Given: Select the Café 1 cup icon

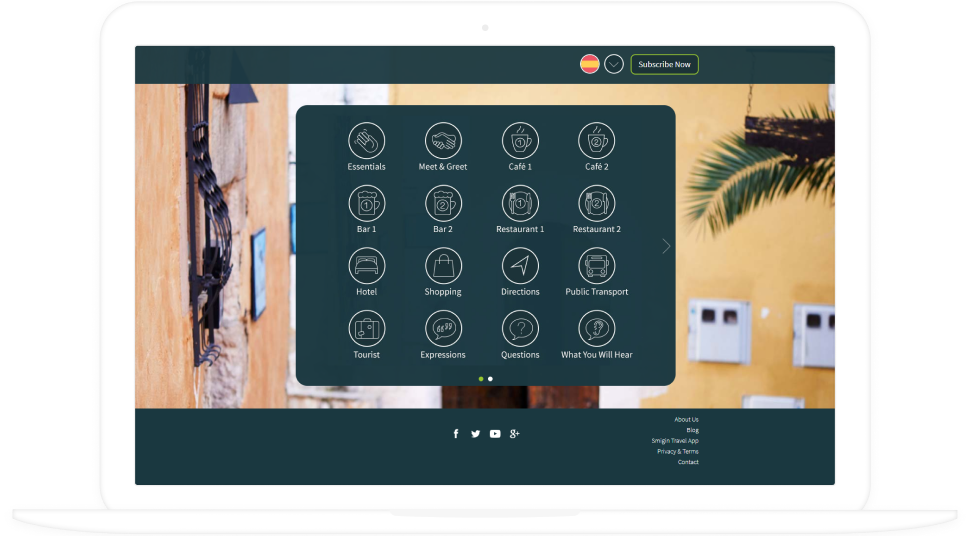Looking at the screenshot, I should (520, 140).
